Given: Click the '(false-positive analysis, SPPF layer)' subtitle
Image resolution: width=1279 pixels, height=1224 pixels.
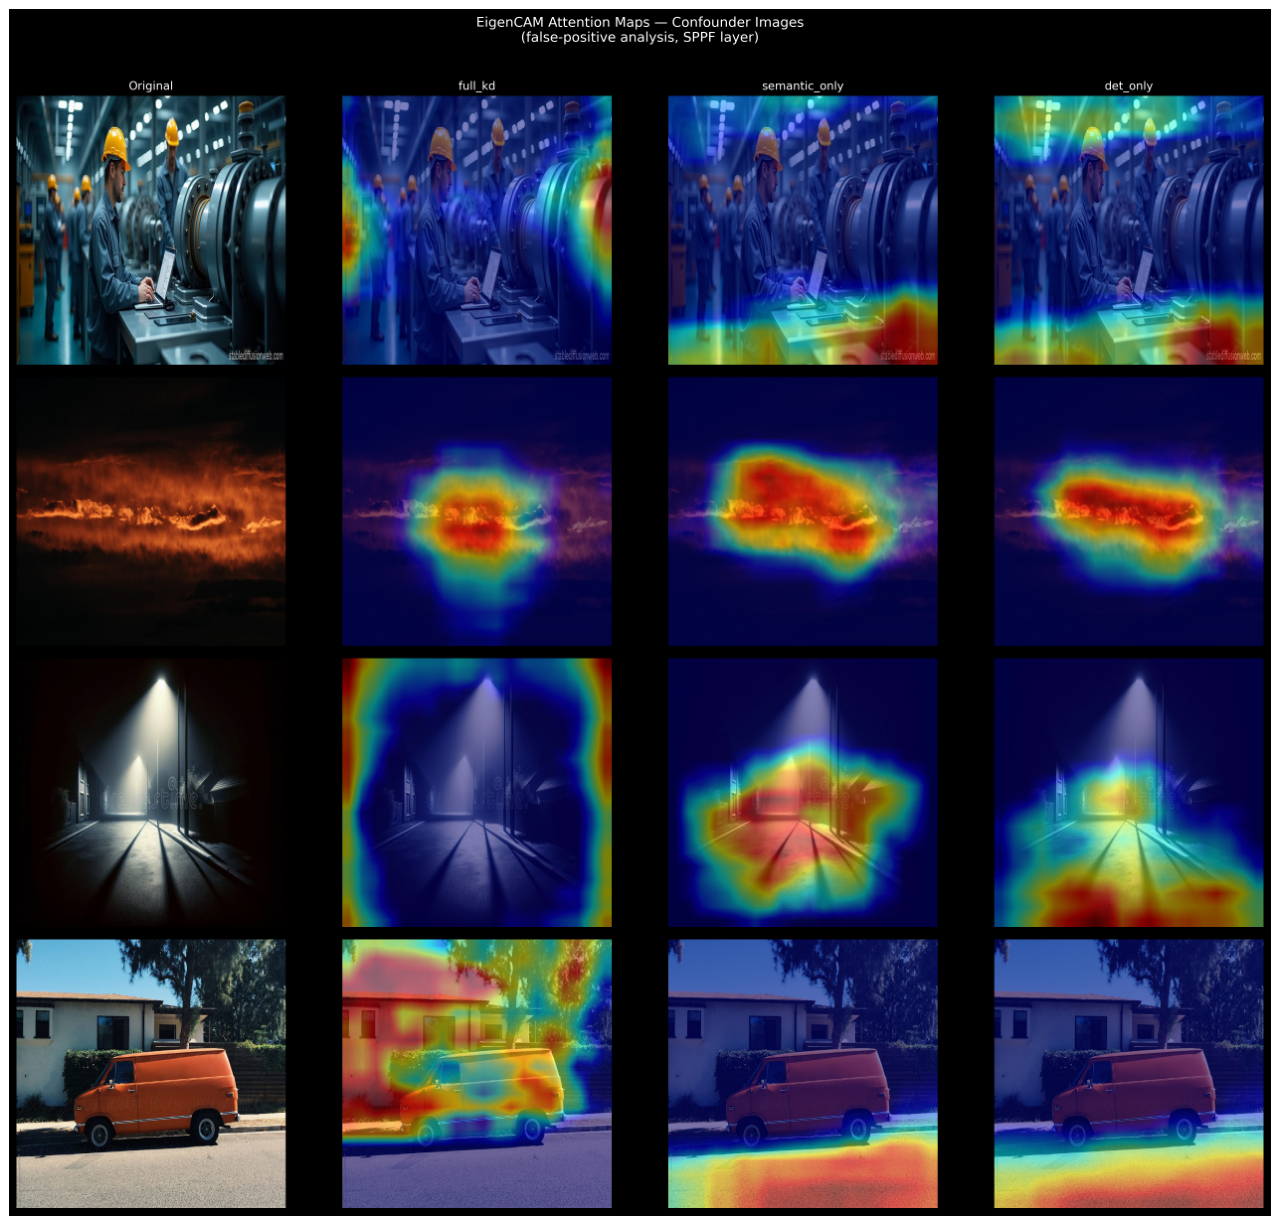Looking at the screenshot, I should pyautogui.click(x=640, y=38).
